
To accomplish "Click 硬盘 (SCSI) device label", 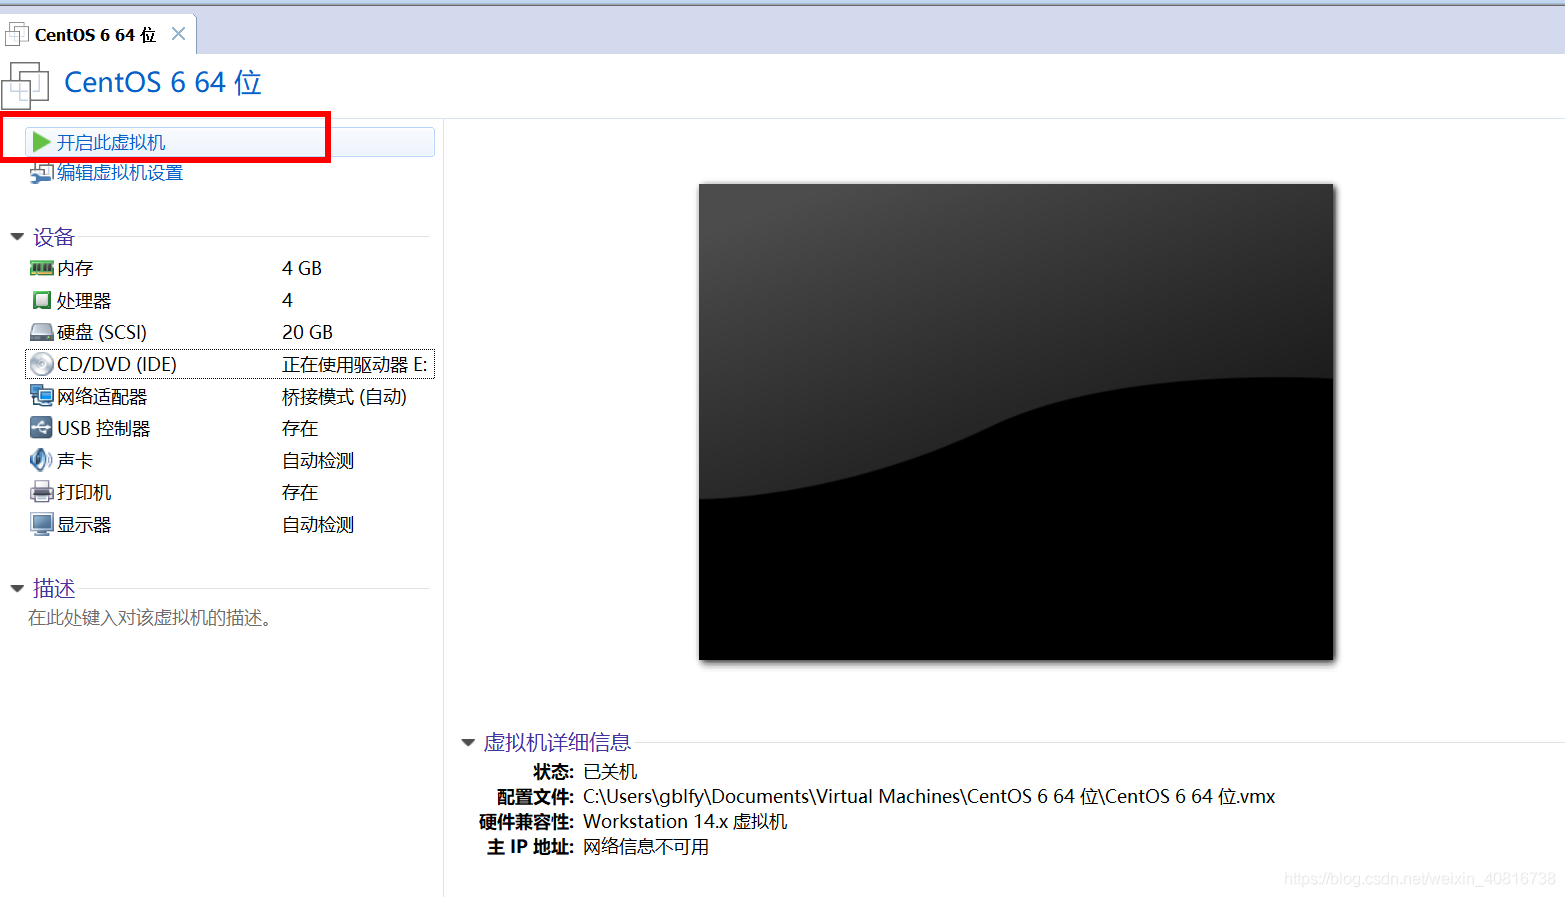I will point(102,332).
